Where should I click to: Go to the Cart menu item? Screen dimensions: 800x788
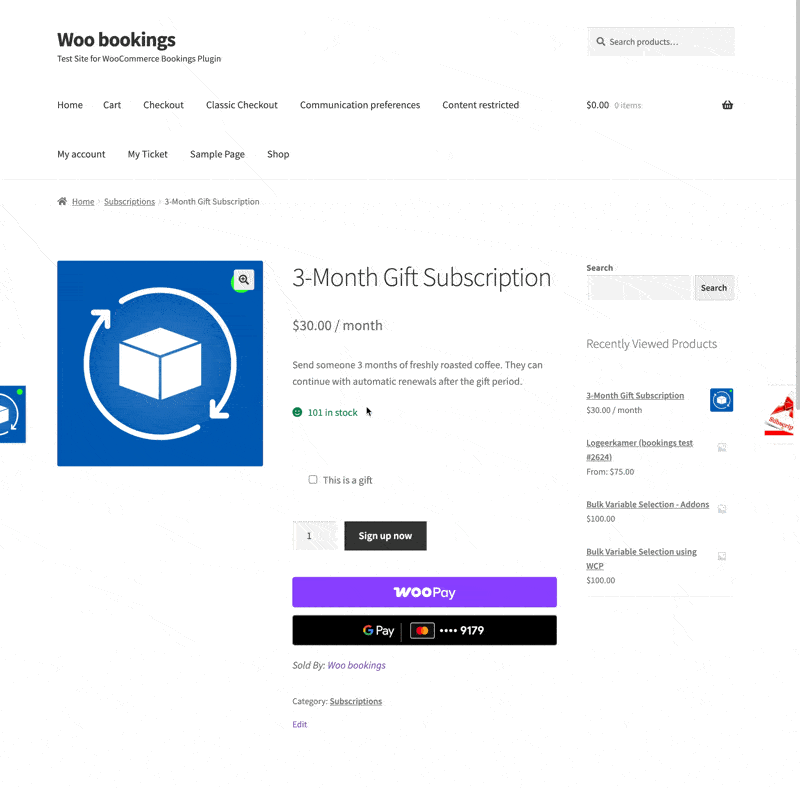[112, 105]
